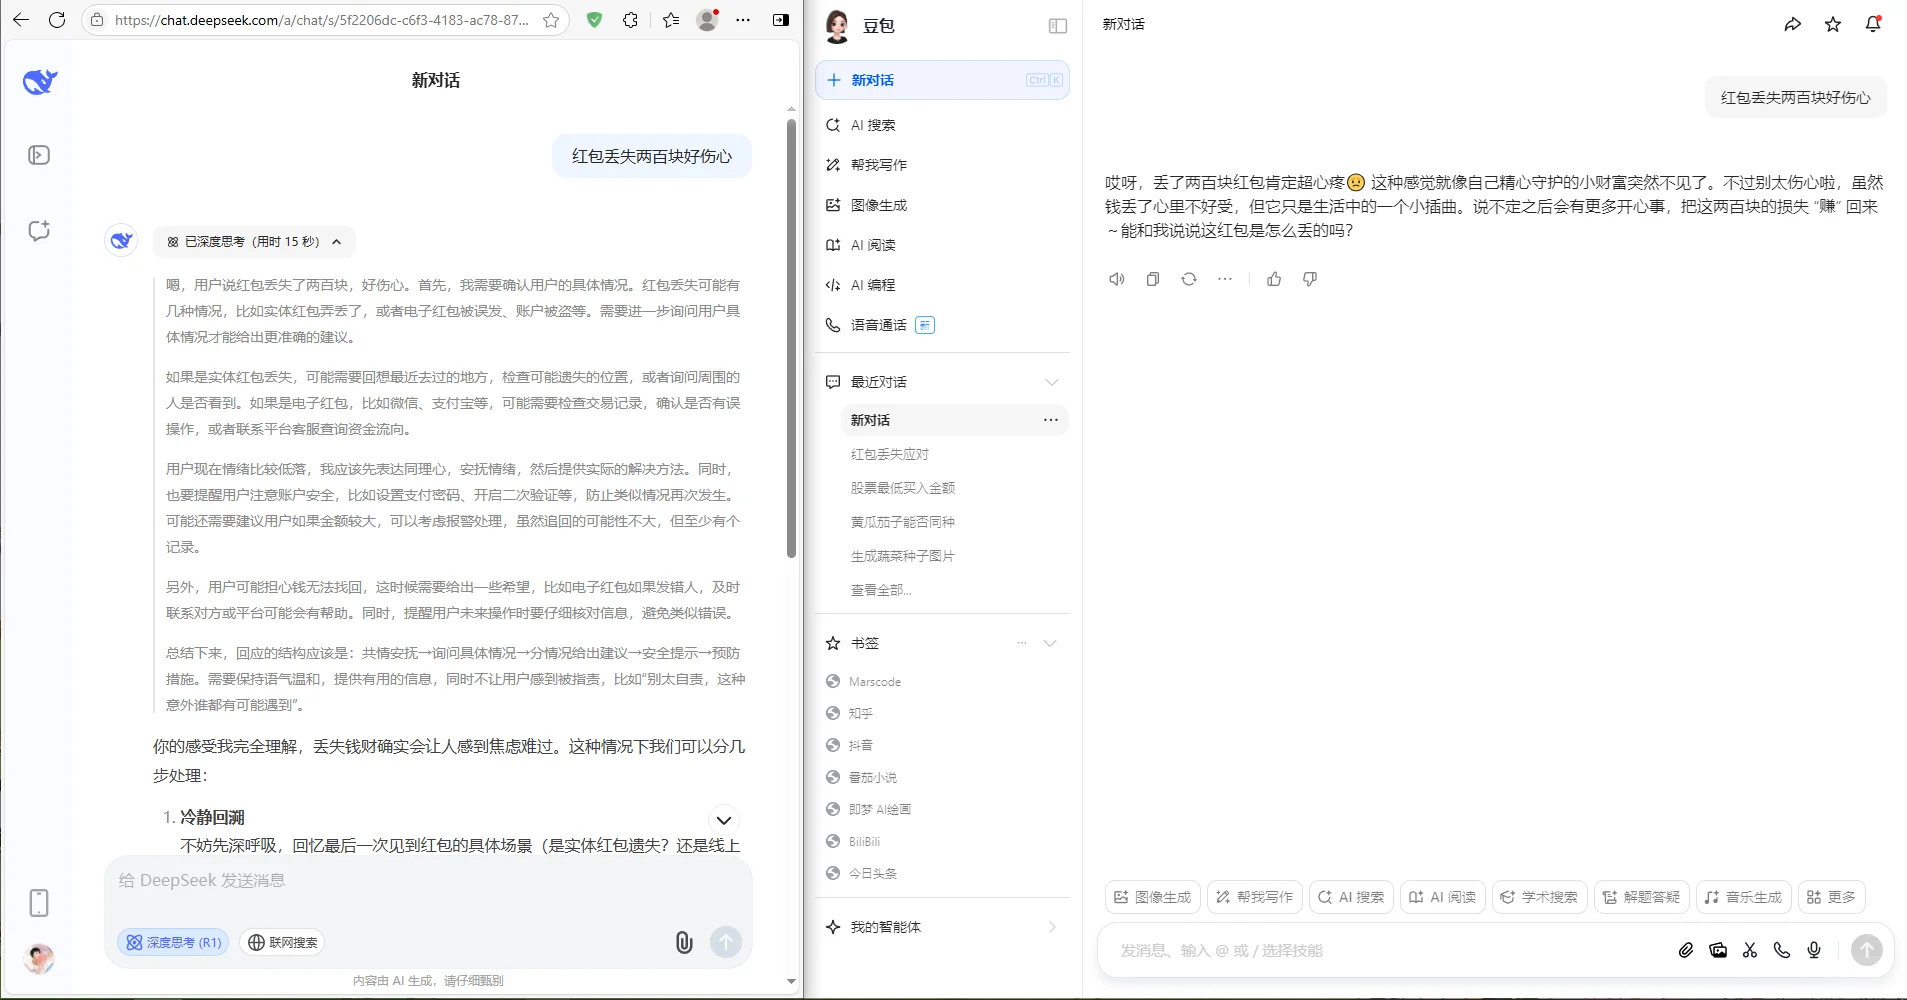Expand the 我的智能体 section

[1051, 927]
